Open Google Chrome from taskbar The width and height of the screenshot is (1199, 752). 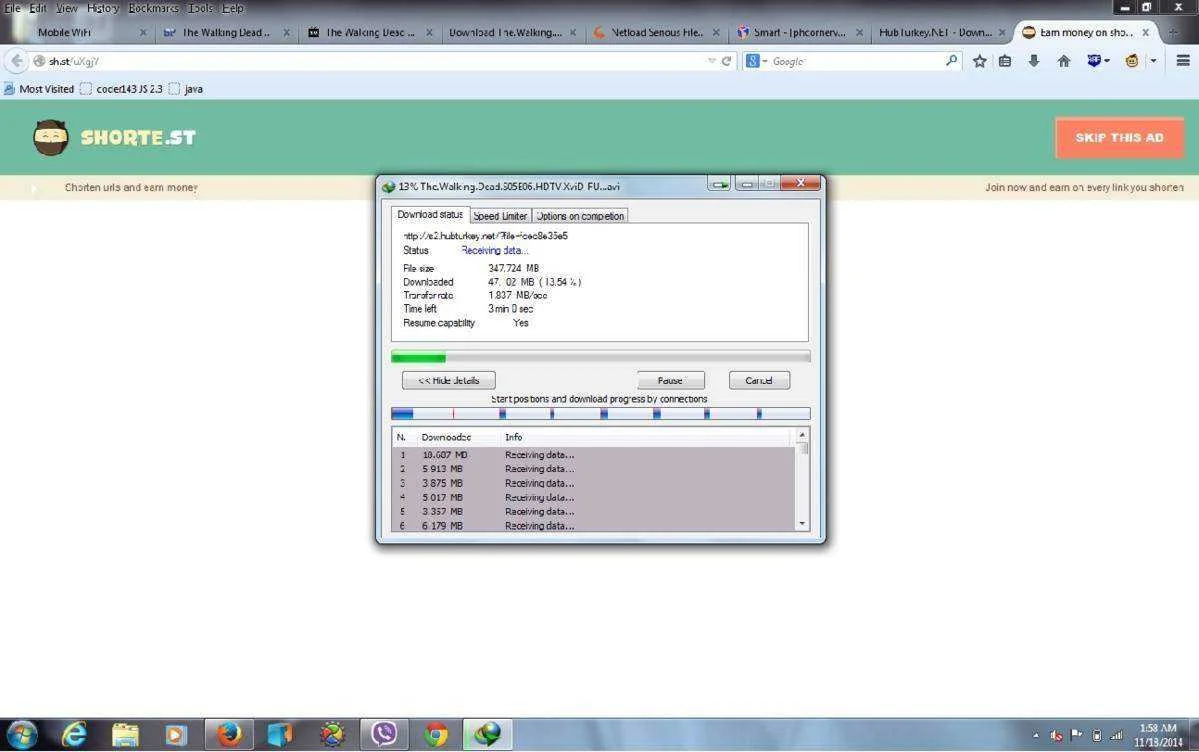[436, 734]
